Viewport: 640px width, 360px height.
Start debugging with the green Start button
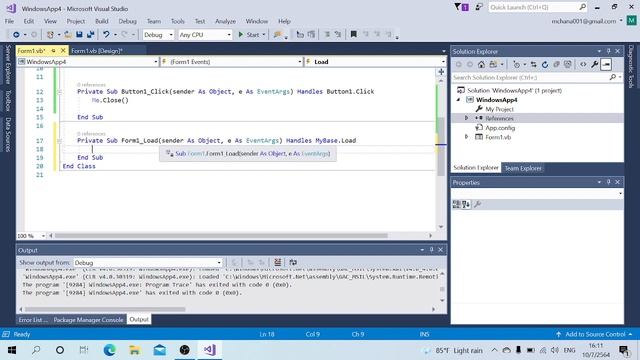point(249,35)
